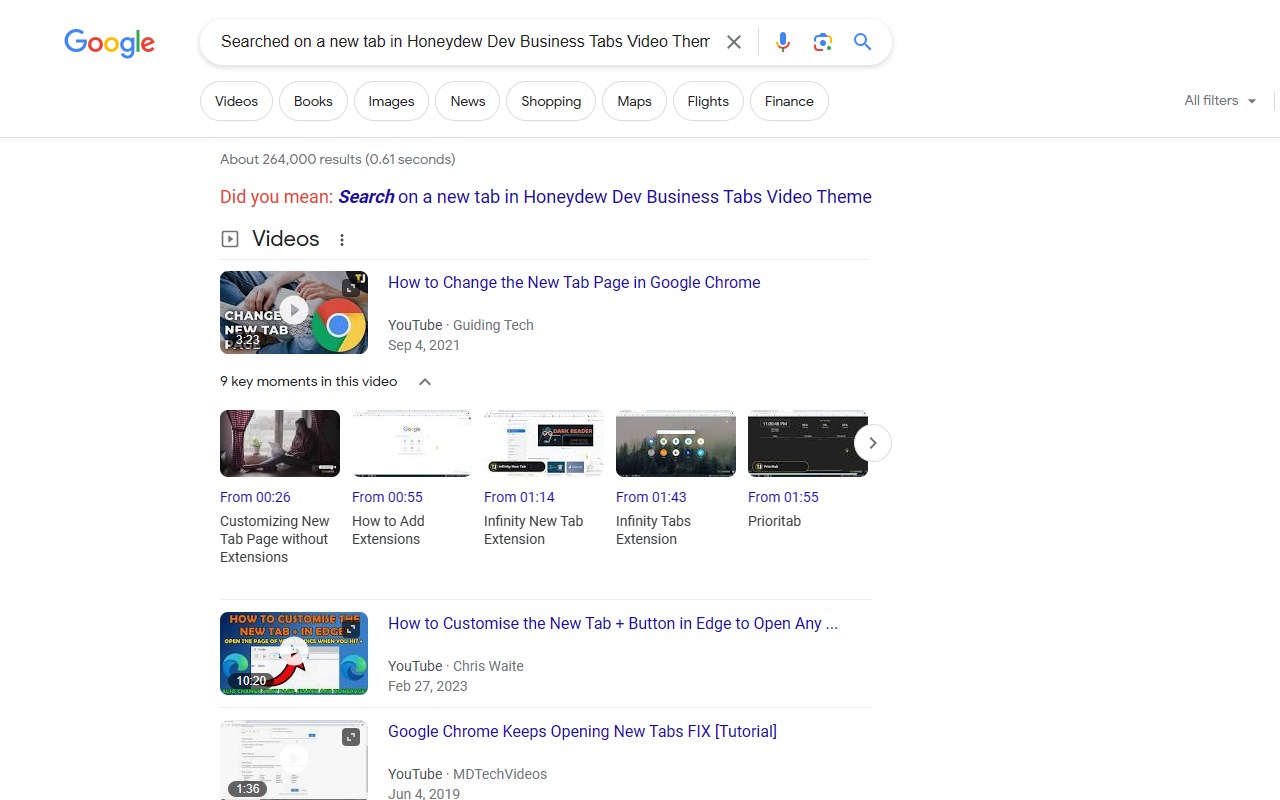The height and width of the screenshot is (800, 1280).
Task: Play the Edge New Tab customise video
Action: pyautogui.click(x=293, y=653)
